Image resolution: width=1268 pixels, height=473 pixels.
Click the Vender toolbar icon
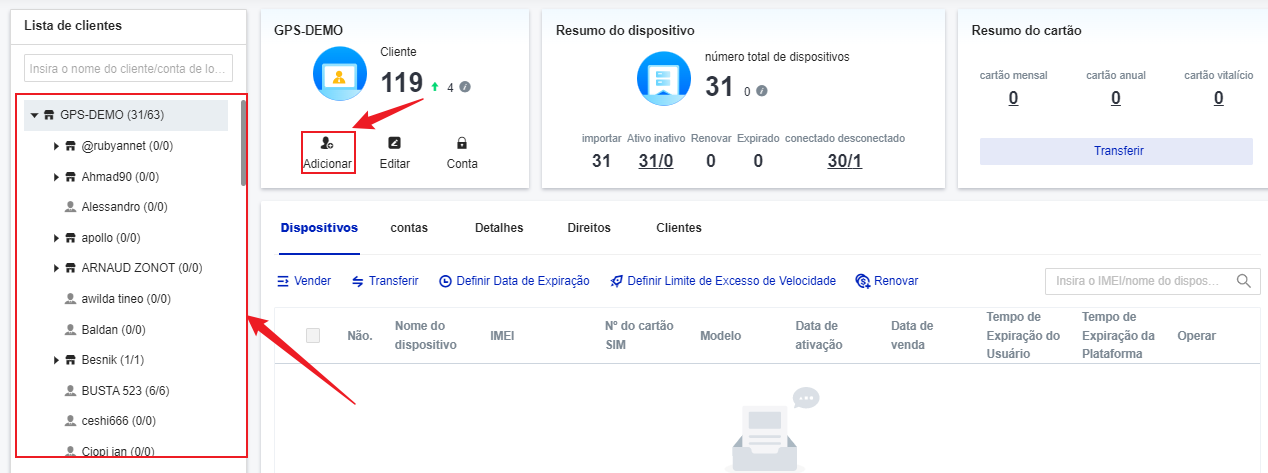point(283,281)
